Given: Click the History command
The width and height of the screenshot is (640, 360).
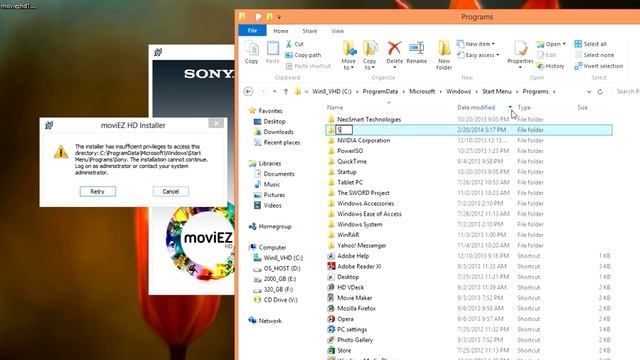Looking at the screenshot, I should click(x=551, y=66).
